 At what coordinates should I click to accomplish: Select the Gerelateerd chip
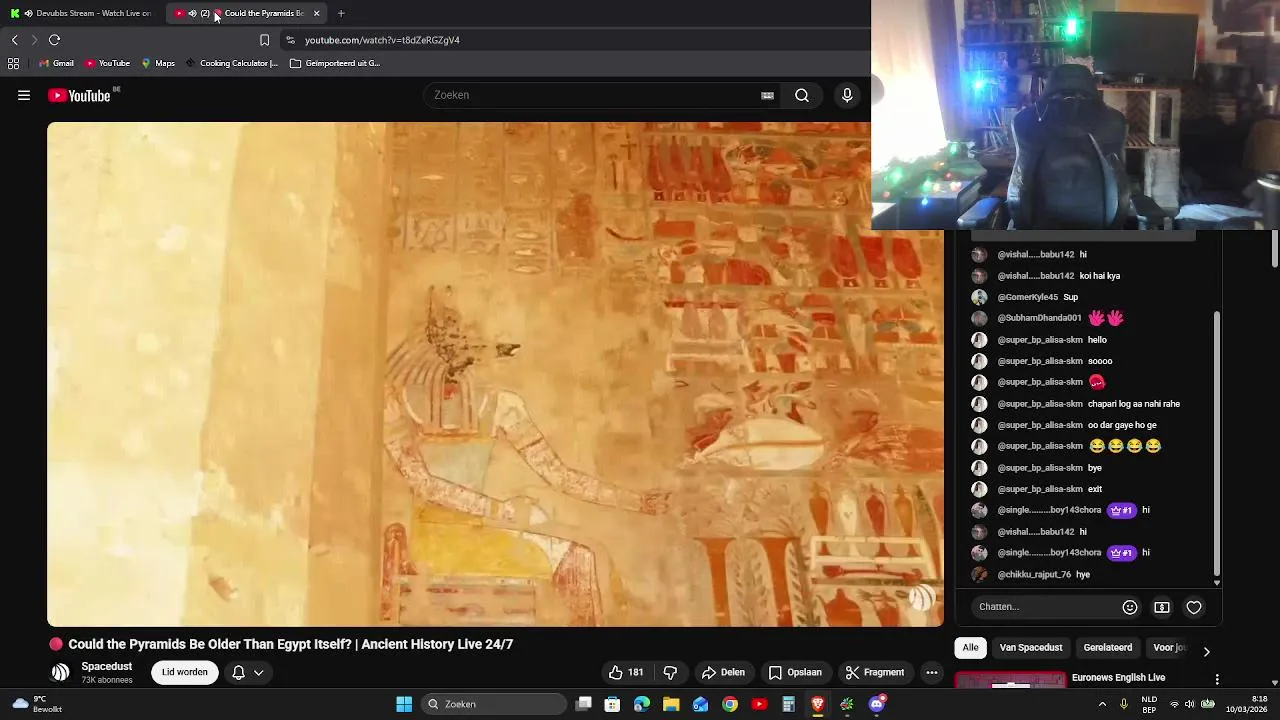1108,647
